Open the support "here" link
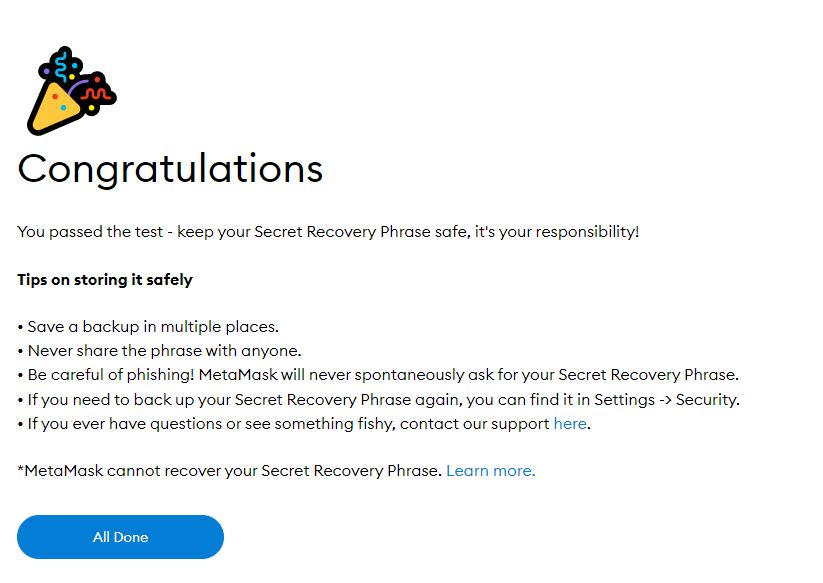The image size is (823, 583). [x=570, y=423]
